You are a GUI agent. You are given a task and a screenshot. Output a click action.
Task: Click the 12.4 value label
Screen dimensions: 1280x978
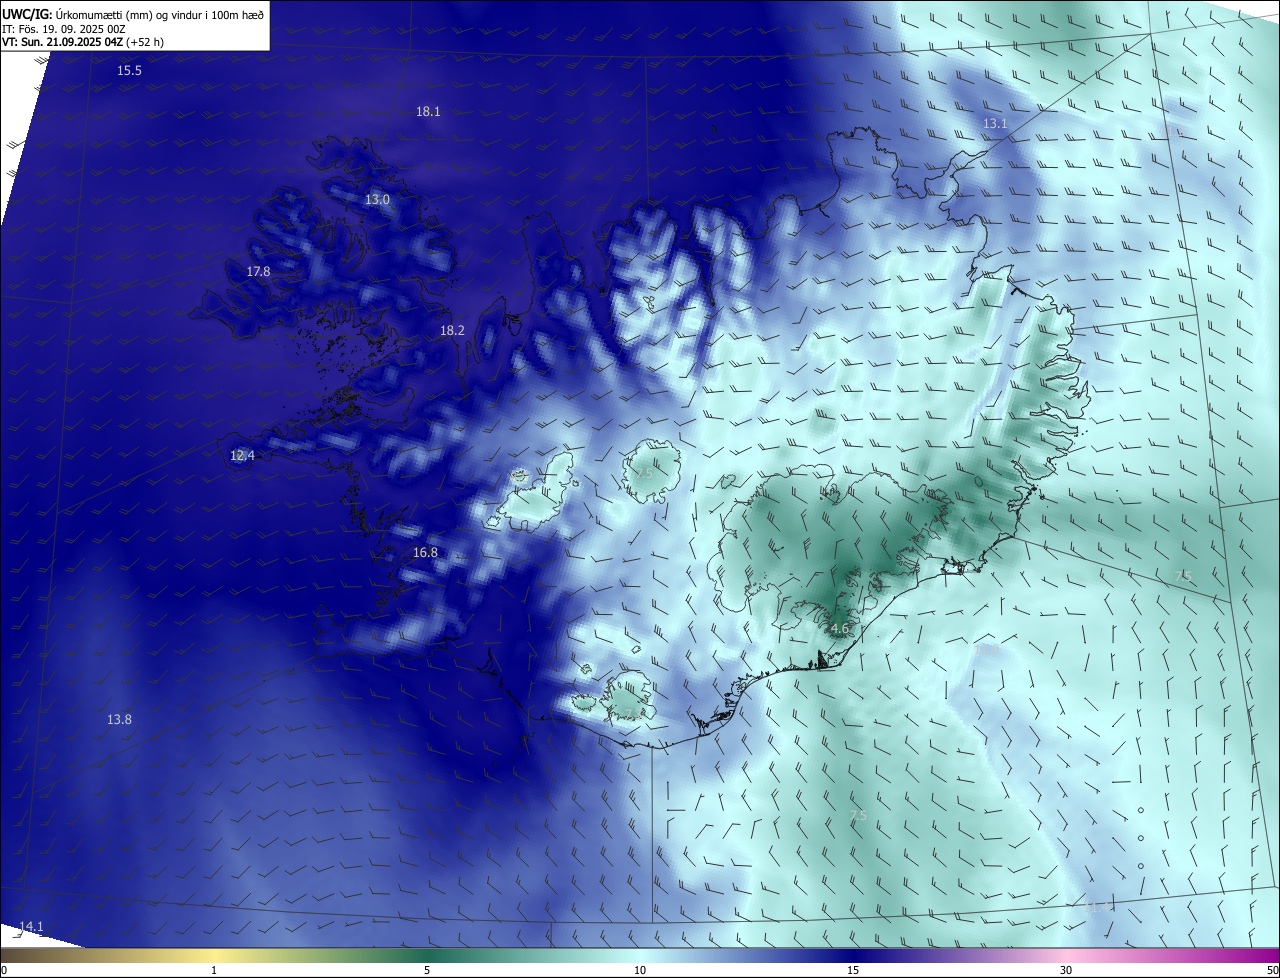(242, 455)
